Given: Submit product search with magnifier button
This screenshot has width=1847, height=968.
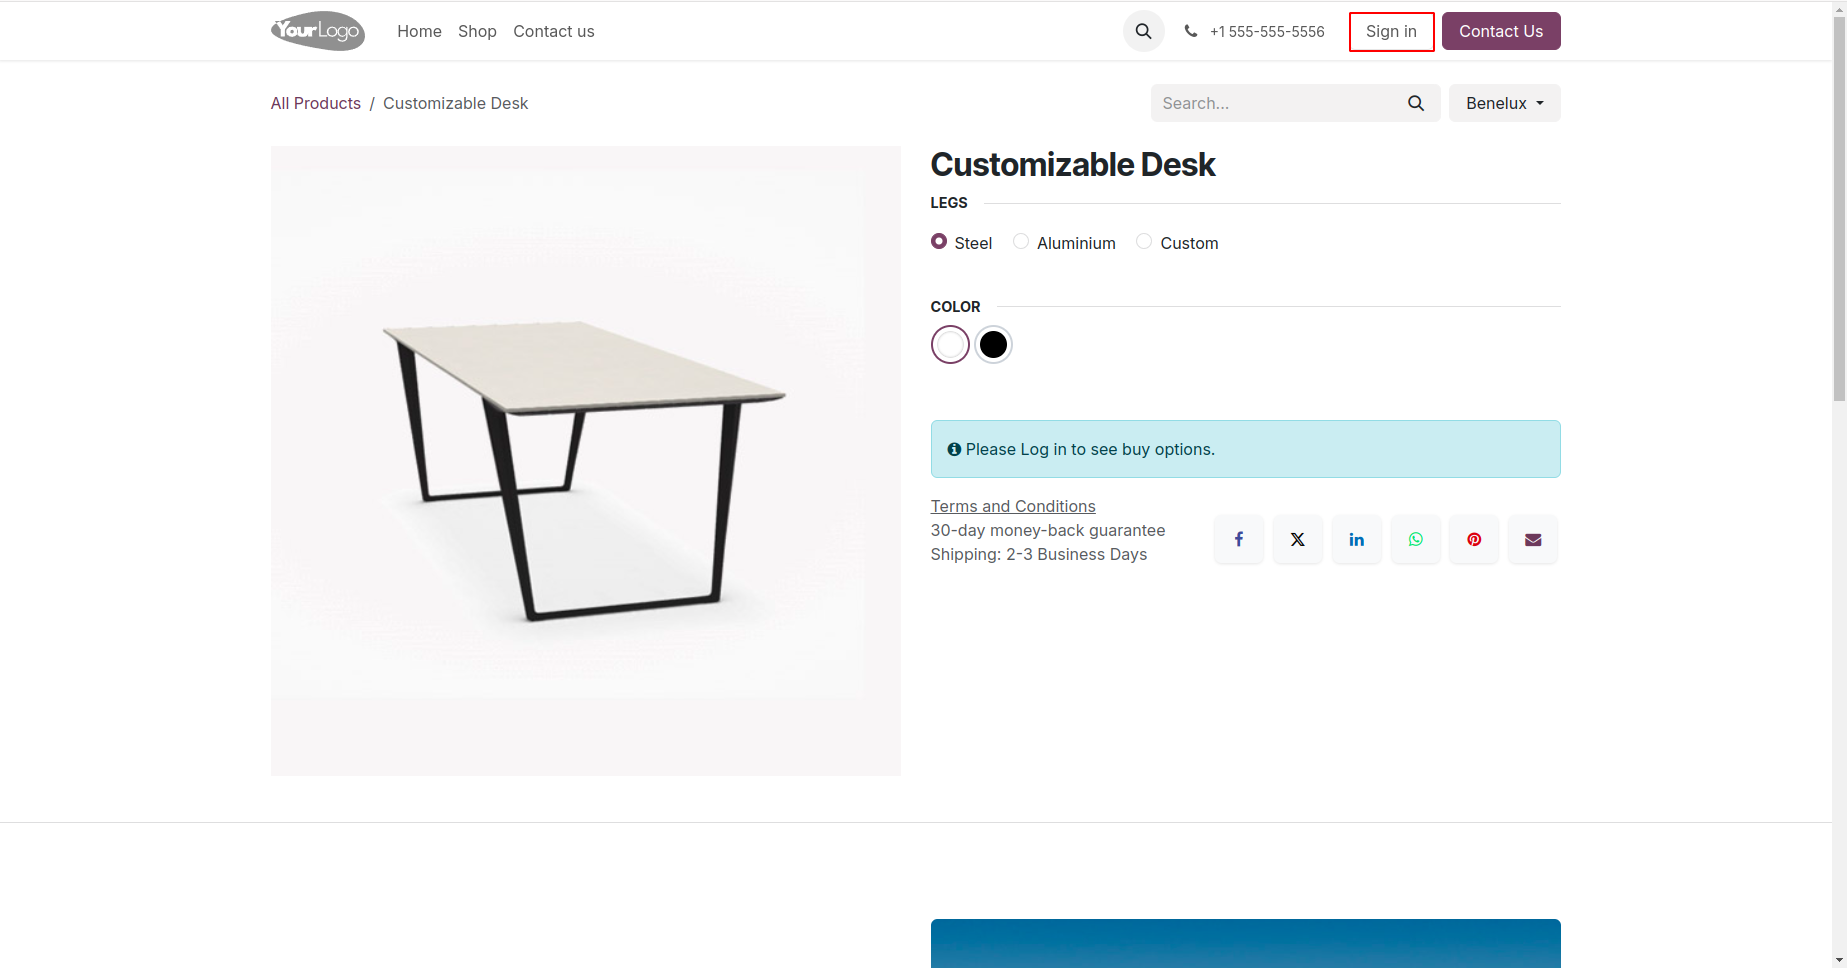Looking at the screenshot, I should [x=1415, y=103].
